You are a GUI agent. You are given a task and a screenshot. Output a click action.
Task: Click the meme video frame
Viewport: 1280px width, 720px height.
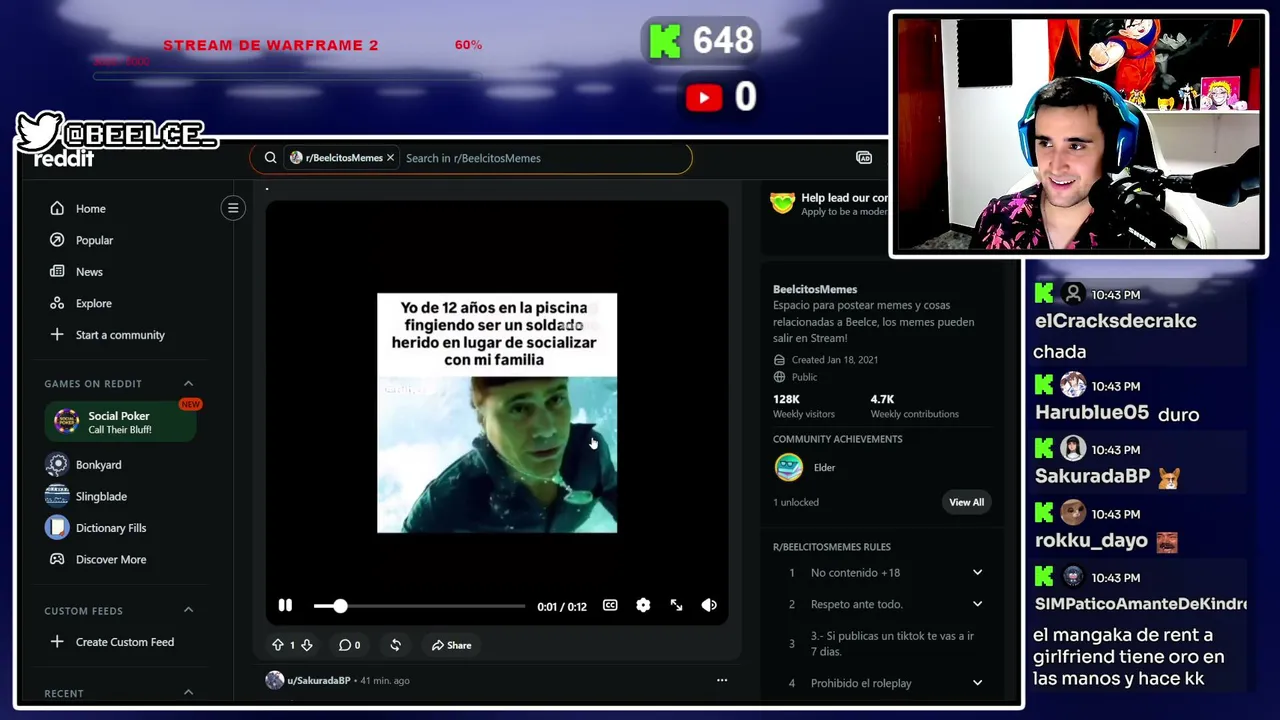coord(497,413)
